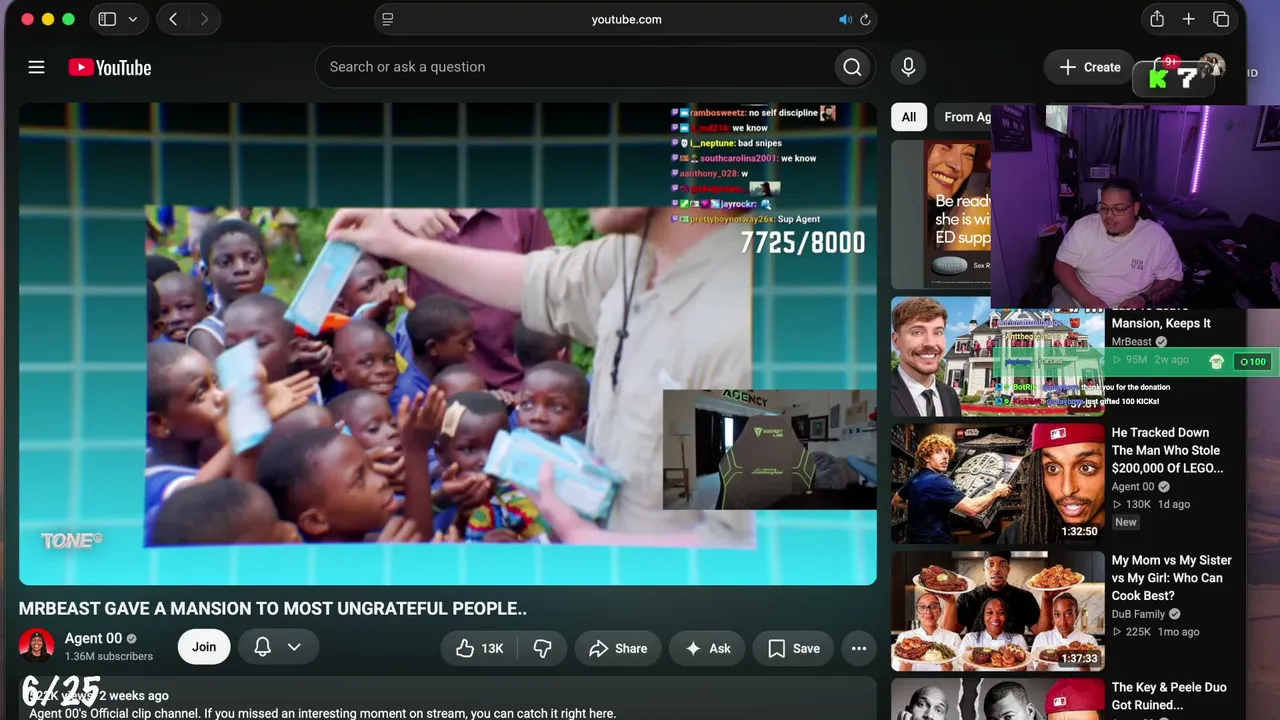
Task: Open the Safari page menu icon in address bar
Action: click(x=388, y=19)
